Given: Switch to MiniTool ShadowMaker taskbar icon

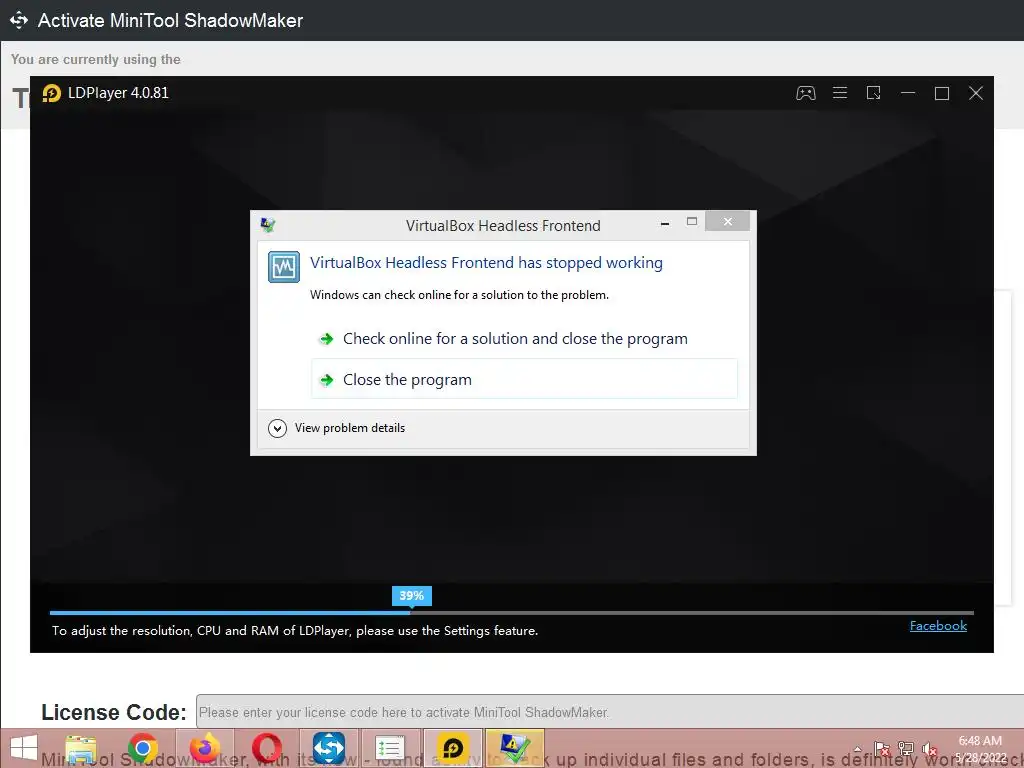Looking at the screenshot, I should 328,748.
